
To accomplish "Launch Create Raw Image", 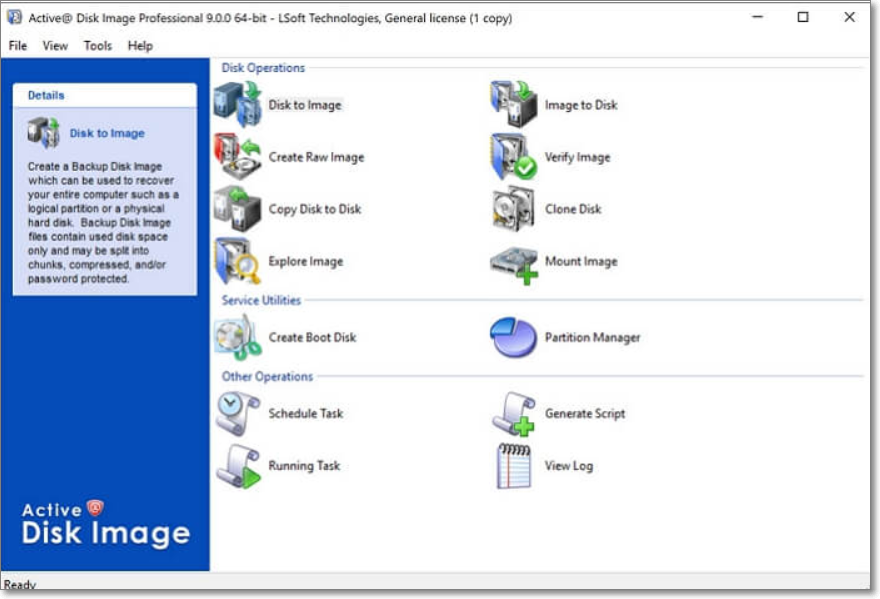I will pyautogui.click(x=316, y=157).
